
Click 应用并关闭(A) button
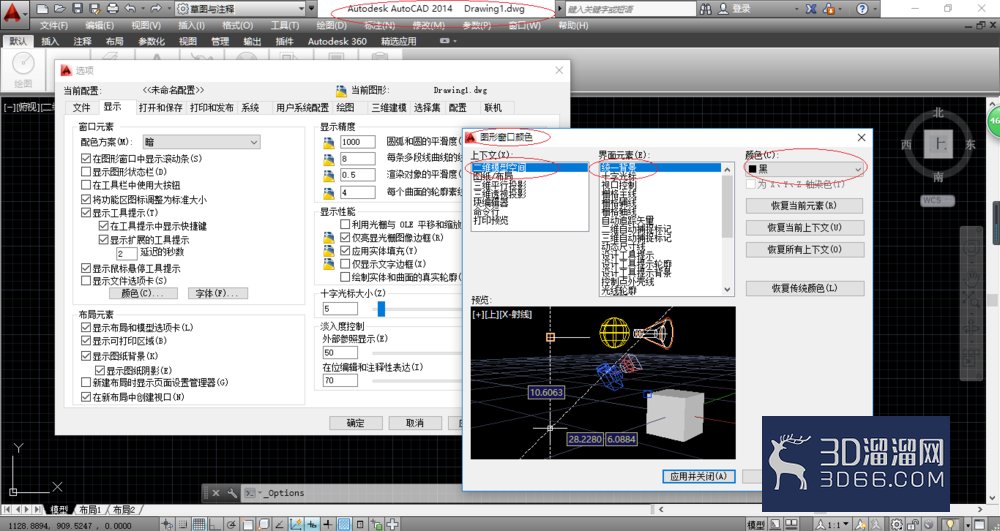click(x=698, y=476)
